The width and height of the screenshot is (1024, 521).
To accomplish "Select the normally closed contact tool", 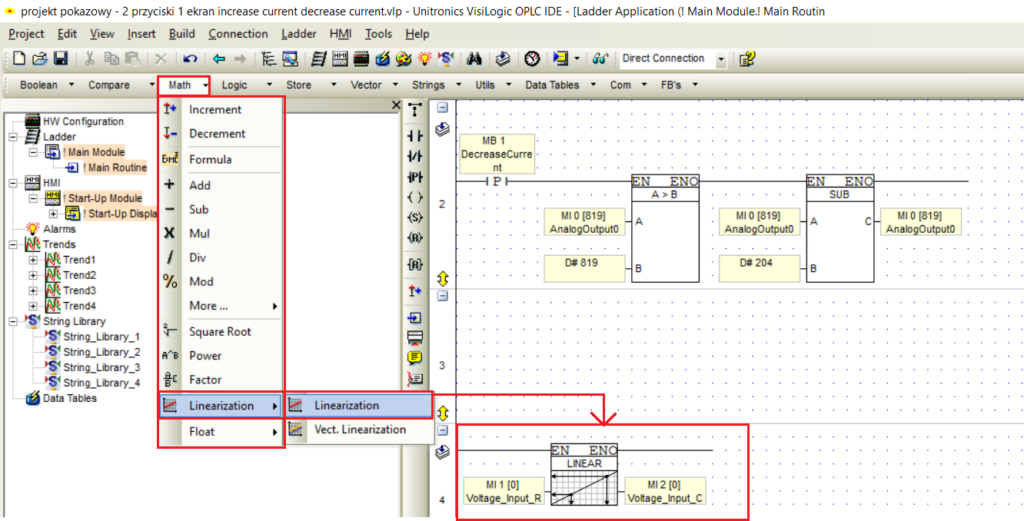I will (415, 157).
